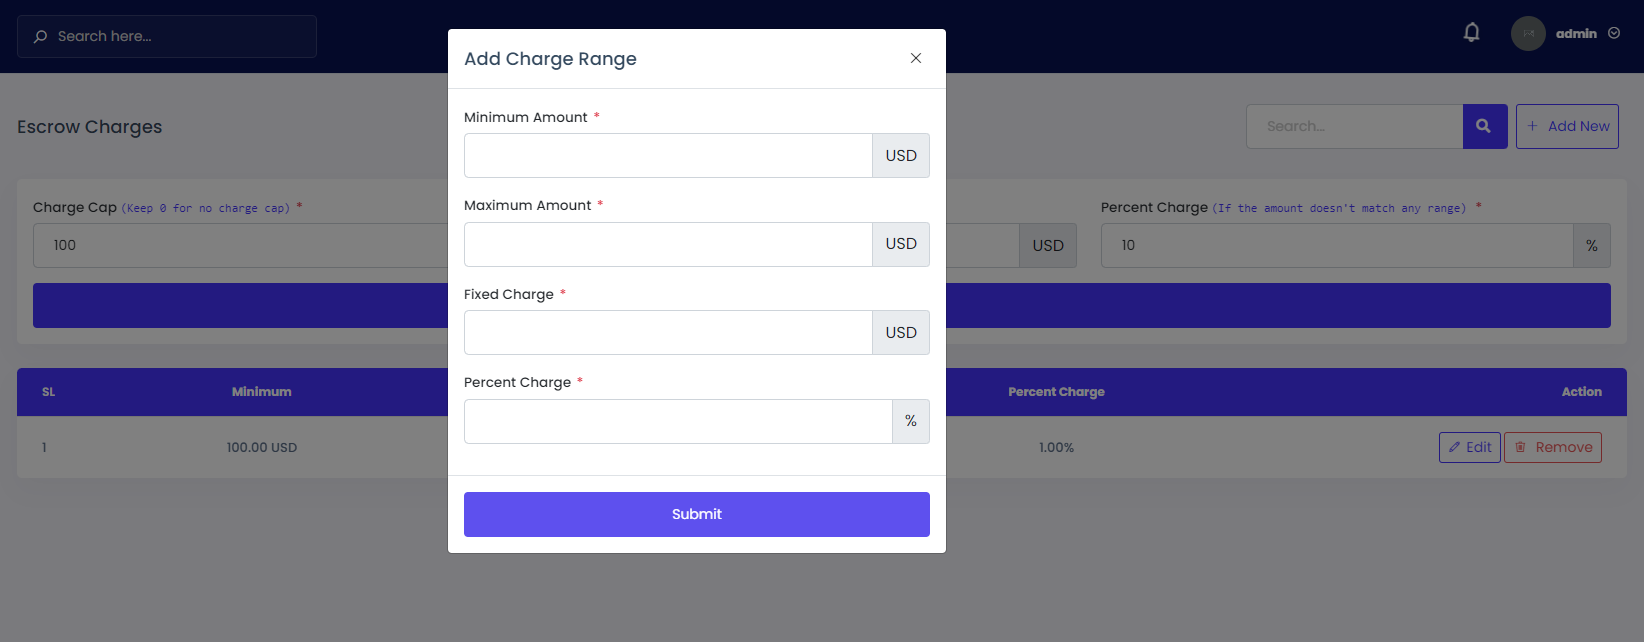Click the Charge Cap input showing 100
This screenshot has height=642, width=1644.
pyautogui.click(x=240, y=245)
